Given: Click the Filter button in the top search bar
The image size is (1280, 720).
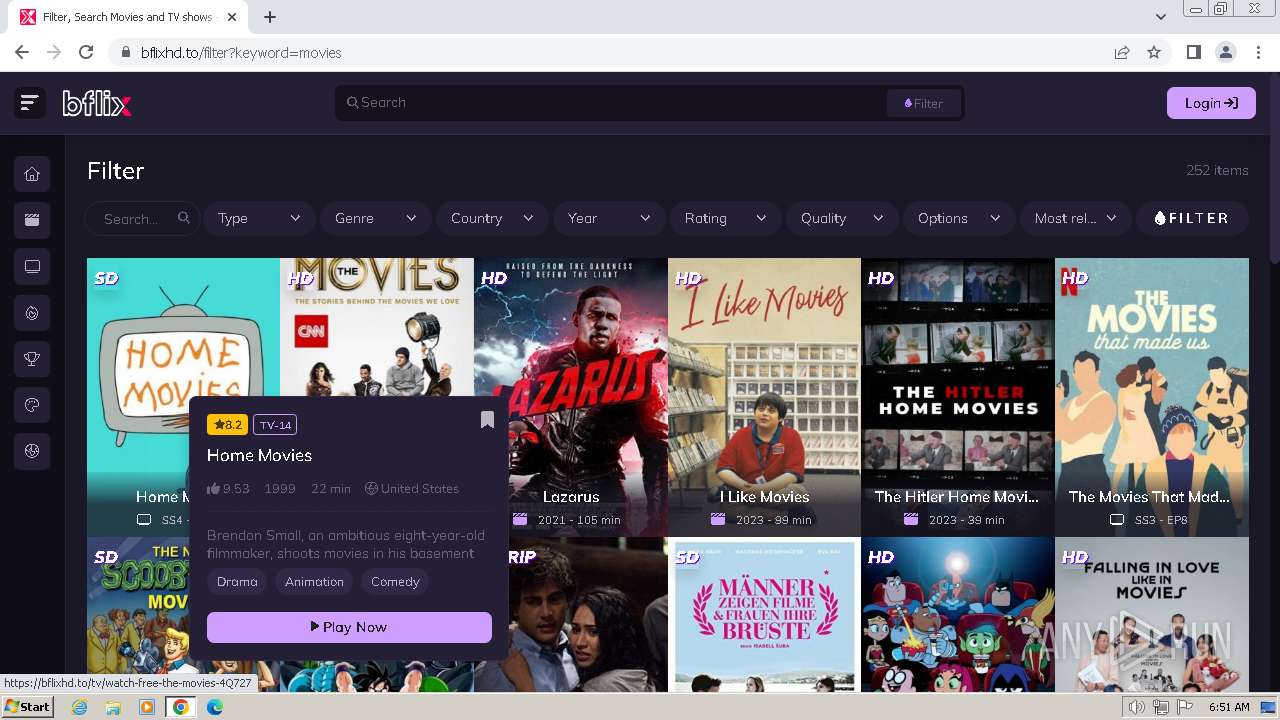Looking at the screenshot, I should click(x=923, y=103).
